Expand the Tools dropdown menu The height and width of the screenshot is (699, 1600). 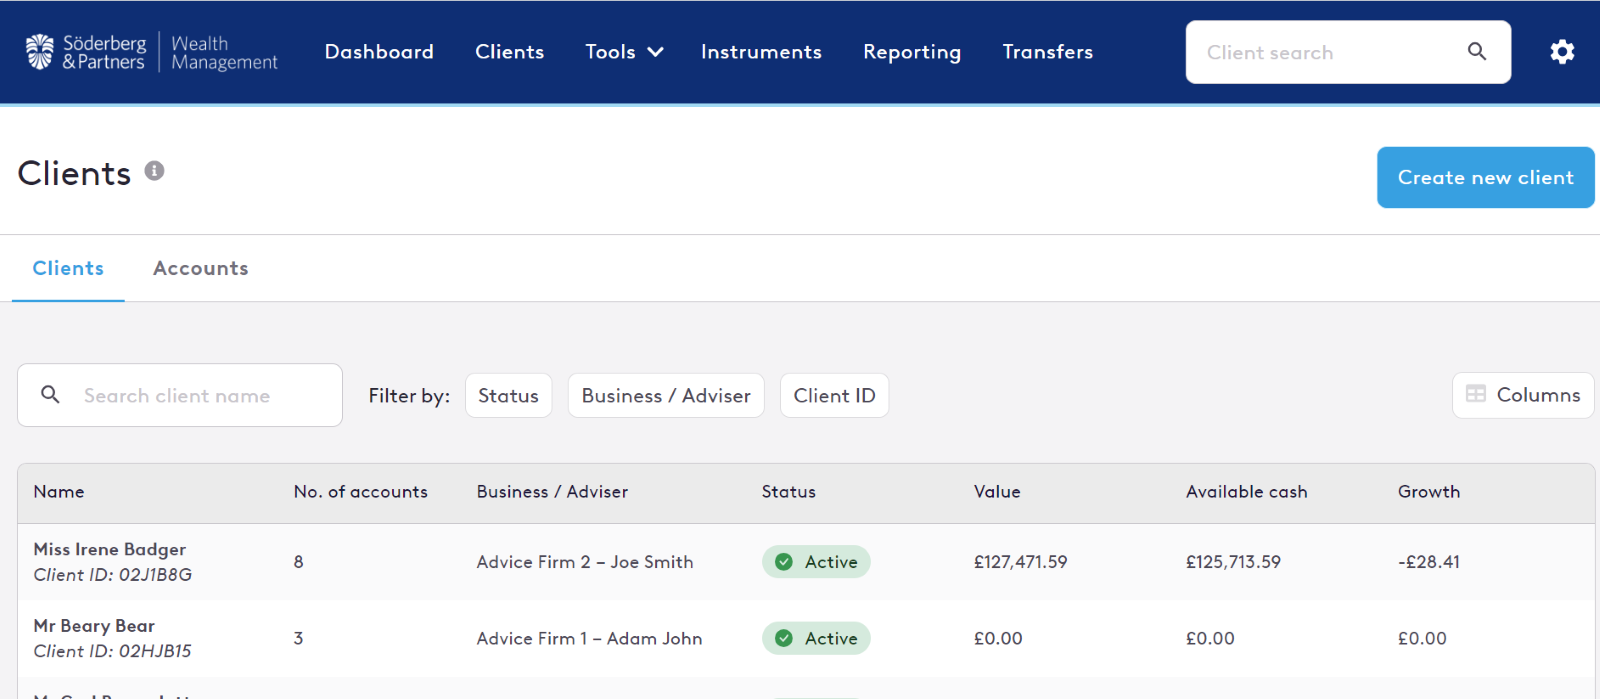click(624, 52)
